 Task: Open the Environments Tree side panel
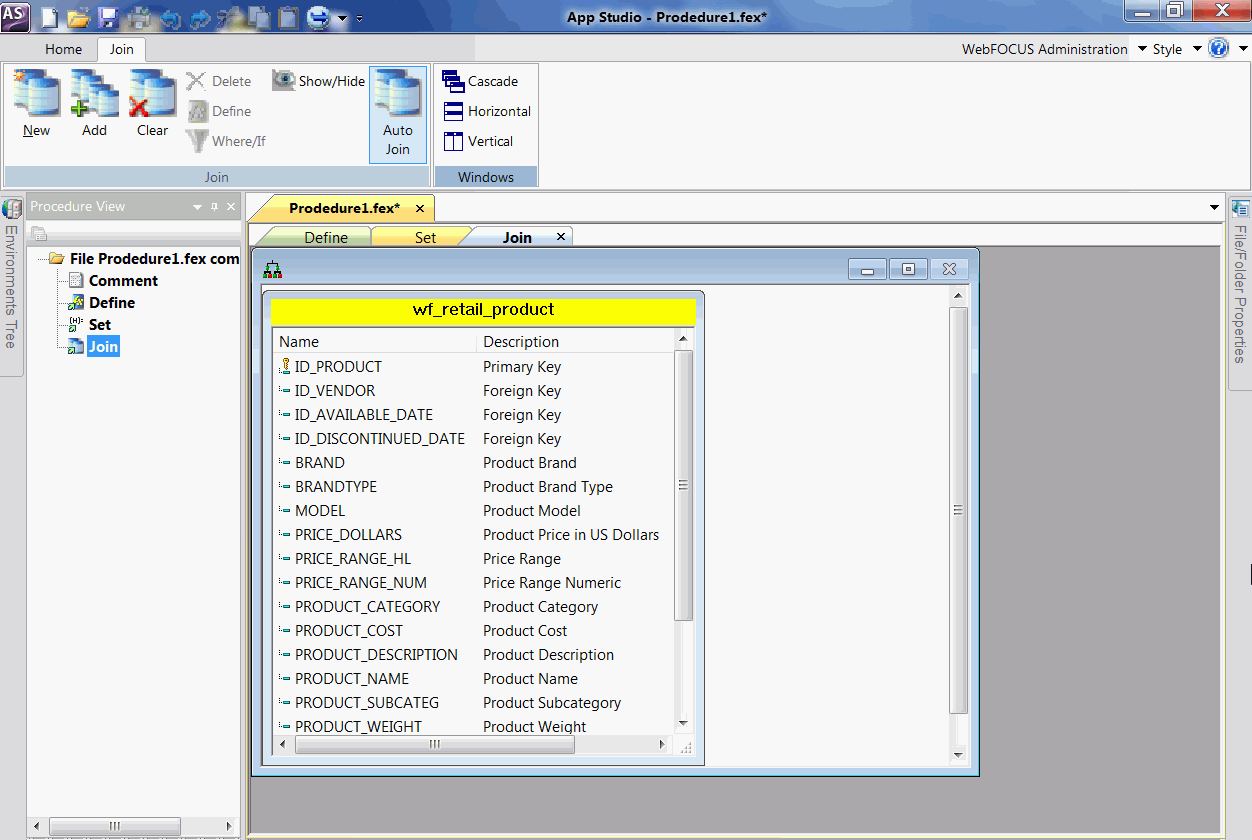point(11,285)
